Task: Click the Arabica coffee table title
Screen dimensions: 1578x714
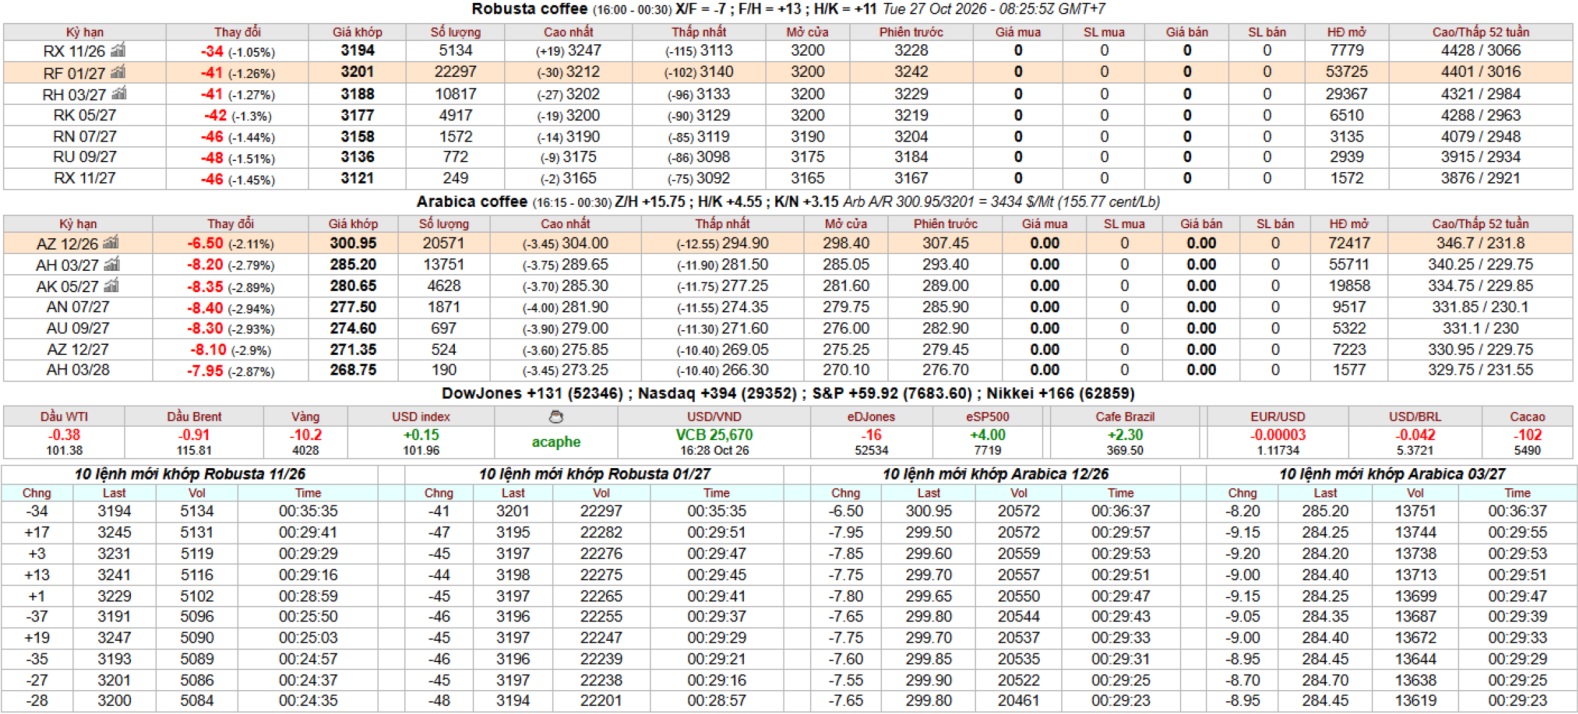Action: tap(472, 201)
